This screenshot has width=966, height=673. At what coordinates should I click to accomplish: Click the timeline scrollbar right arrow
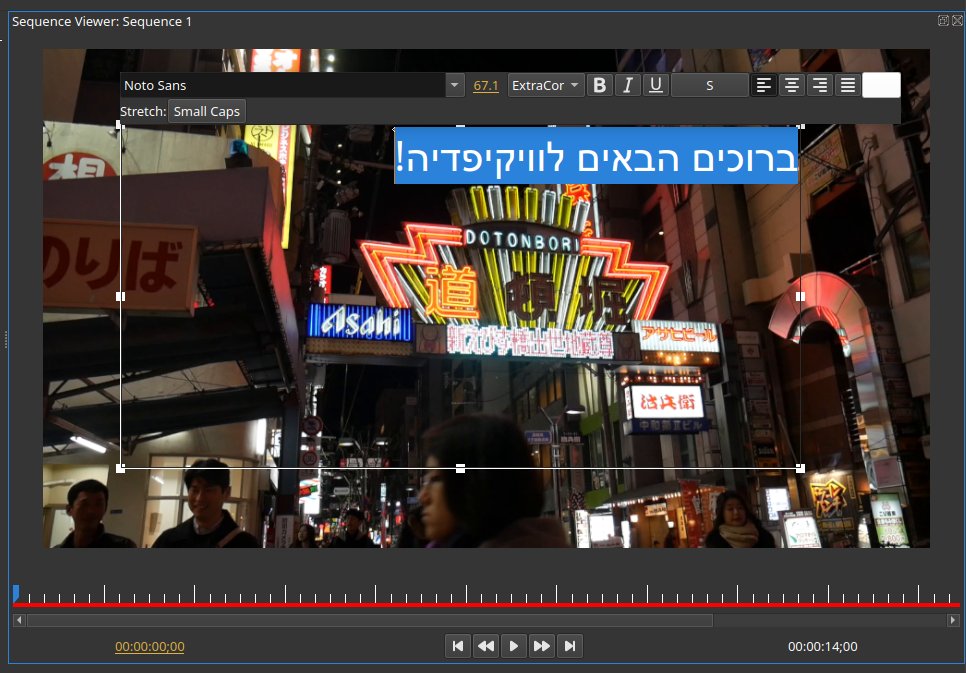(x=954, y=620)
